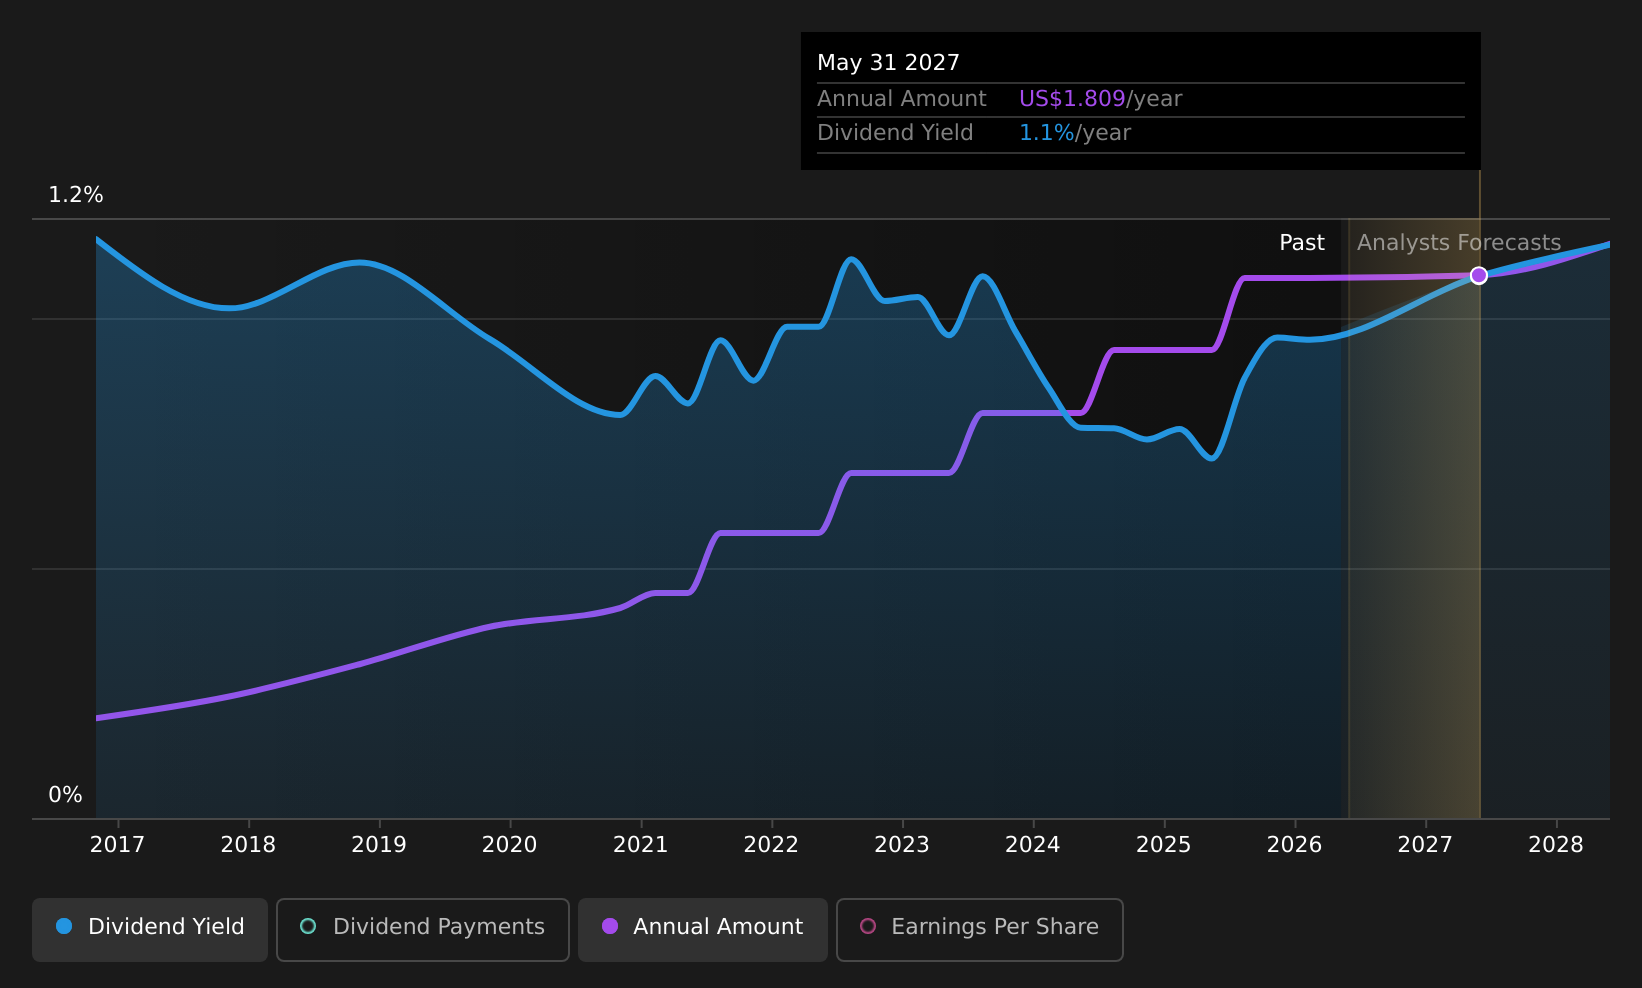Enable the Dividend Payments series

click(x=422, y=929)
